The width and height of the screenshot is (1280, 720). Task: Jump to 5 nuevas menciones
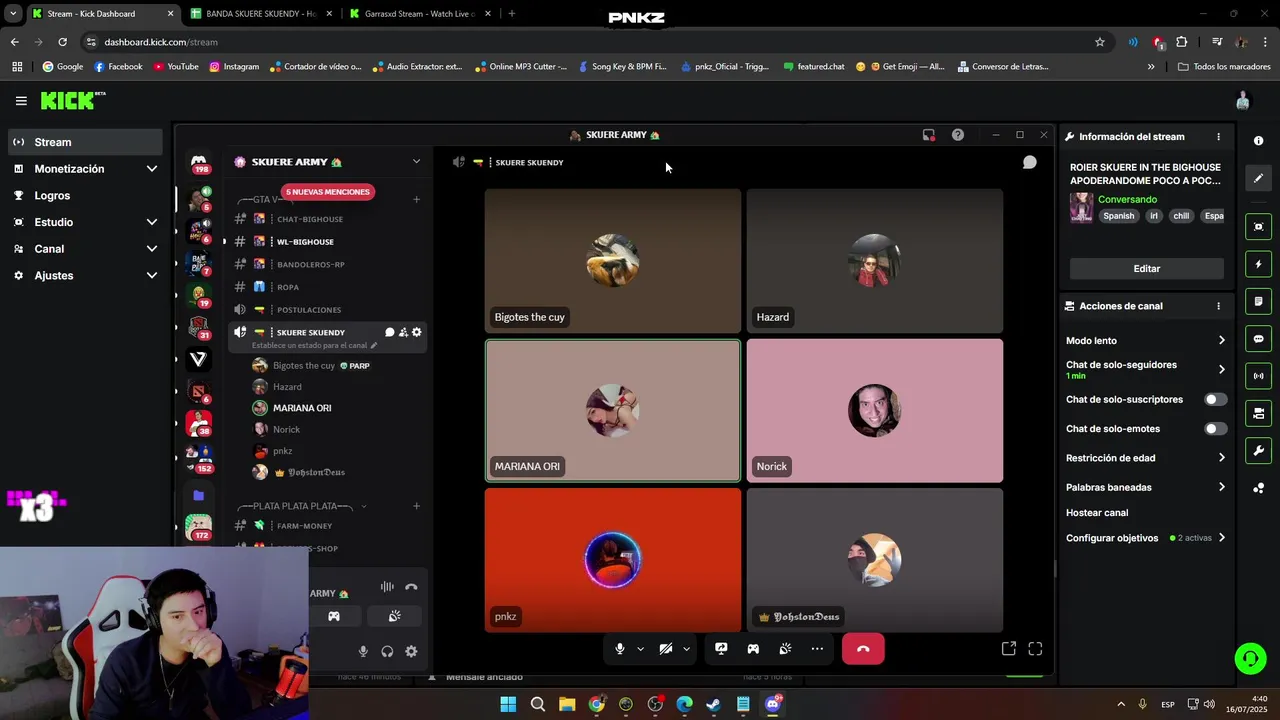tap(328, 192)
